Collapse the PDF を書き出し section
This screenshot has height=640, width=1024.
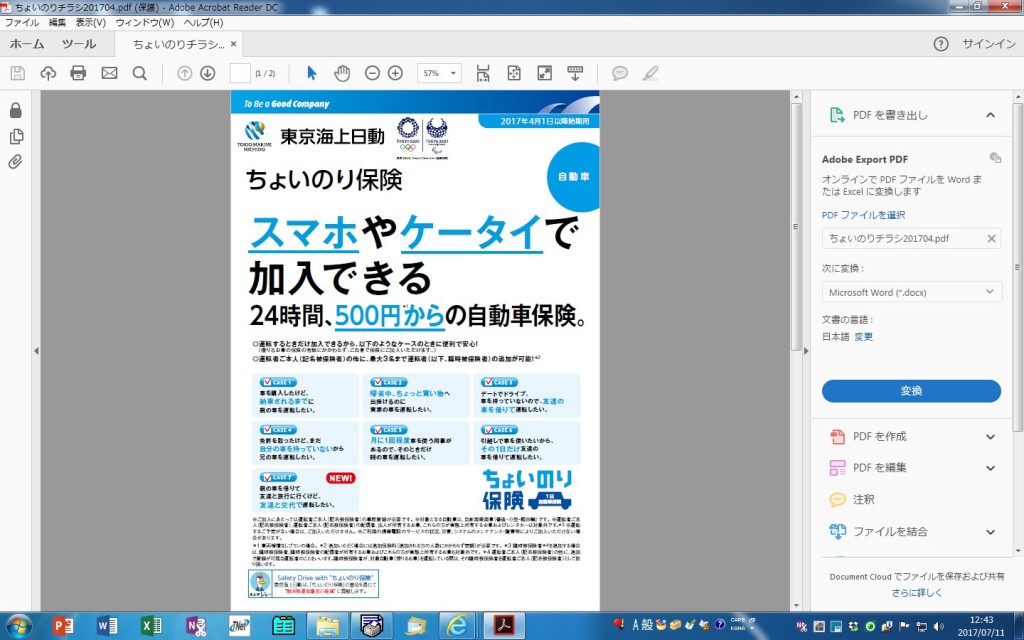point(991,115)
